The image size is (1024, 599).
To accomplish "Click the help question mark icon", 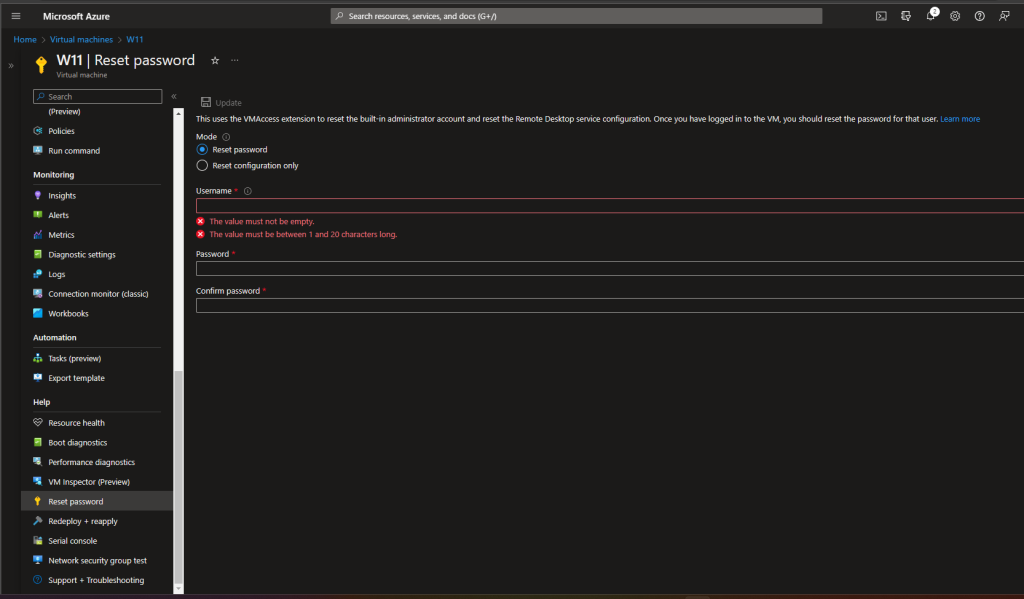I will [979, 16].
